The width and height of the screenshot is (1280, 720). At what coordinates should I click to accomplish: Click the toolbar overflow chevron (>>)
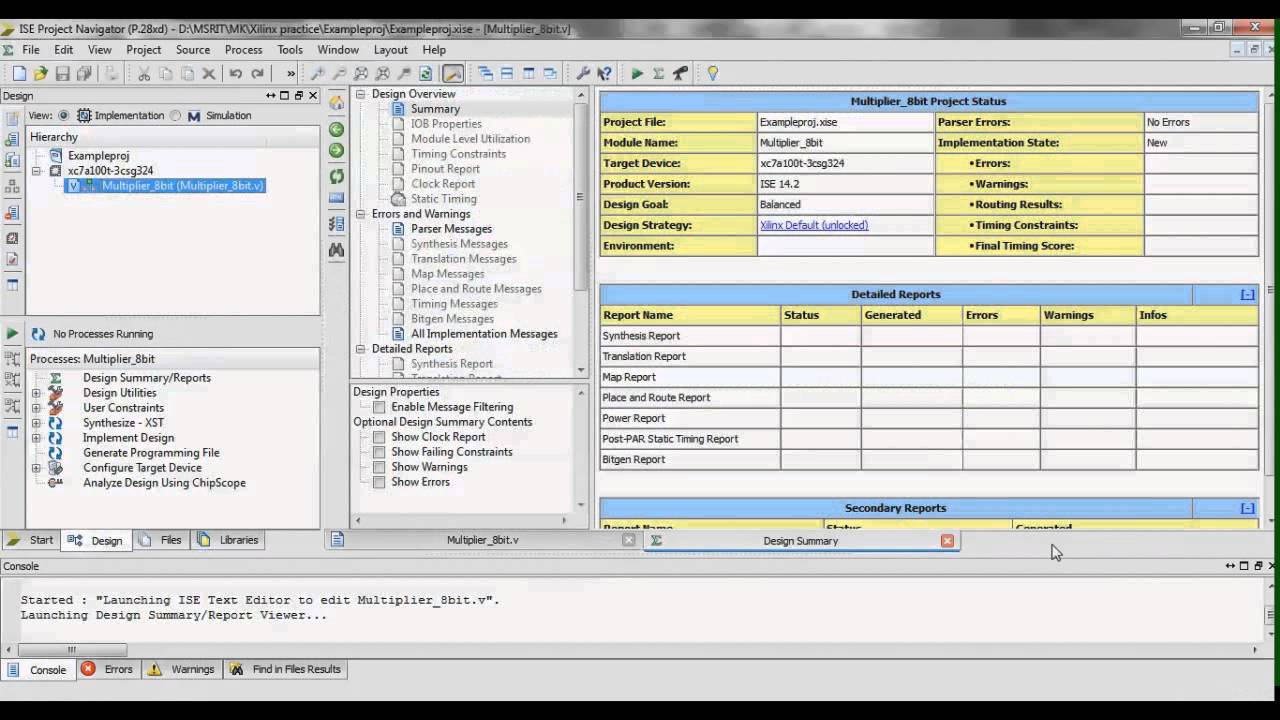(x=291, y=73)
